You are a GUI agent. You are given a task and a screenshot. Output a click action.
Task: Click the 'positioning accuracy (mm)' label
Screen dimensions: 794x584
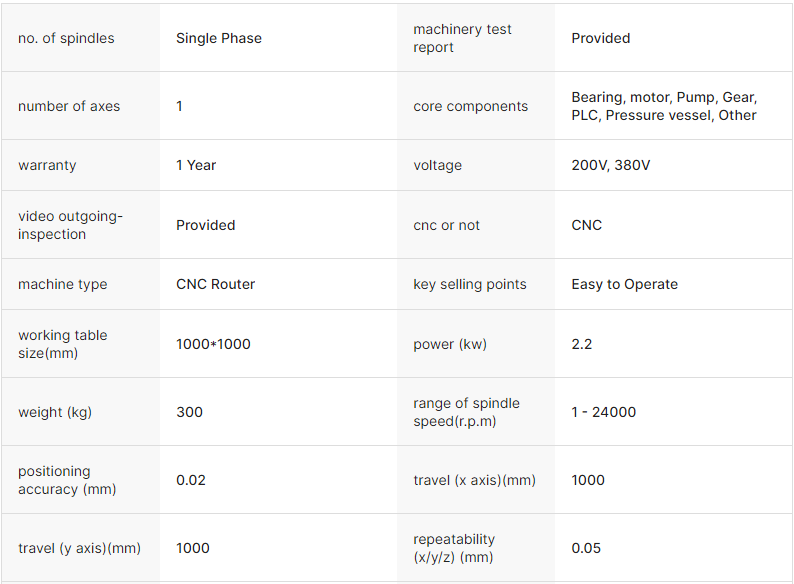(x=67, y=480)
